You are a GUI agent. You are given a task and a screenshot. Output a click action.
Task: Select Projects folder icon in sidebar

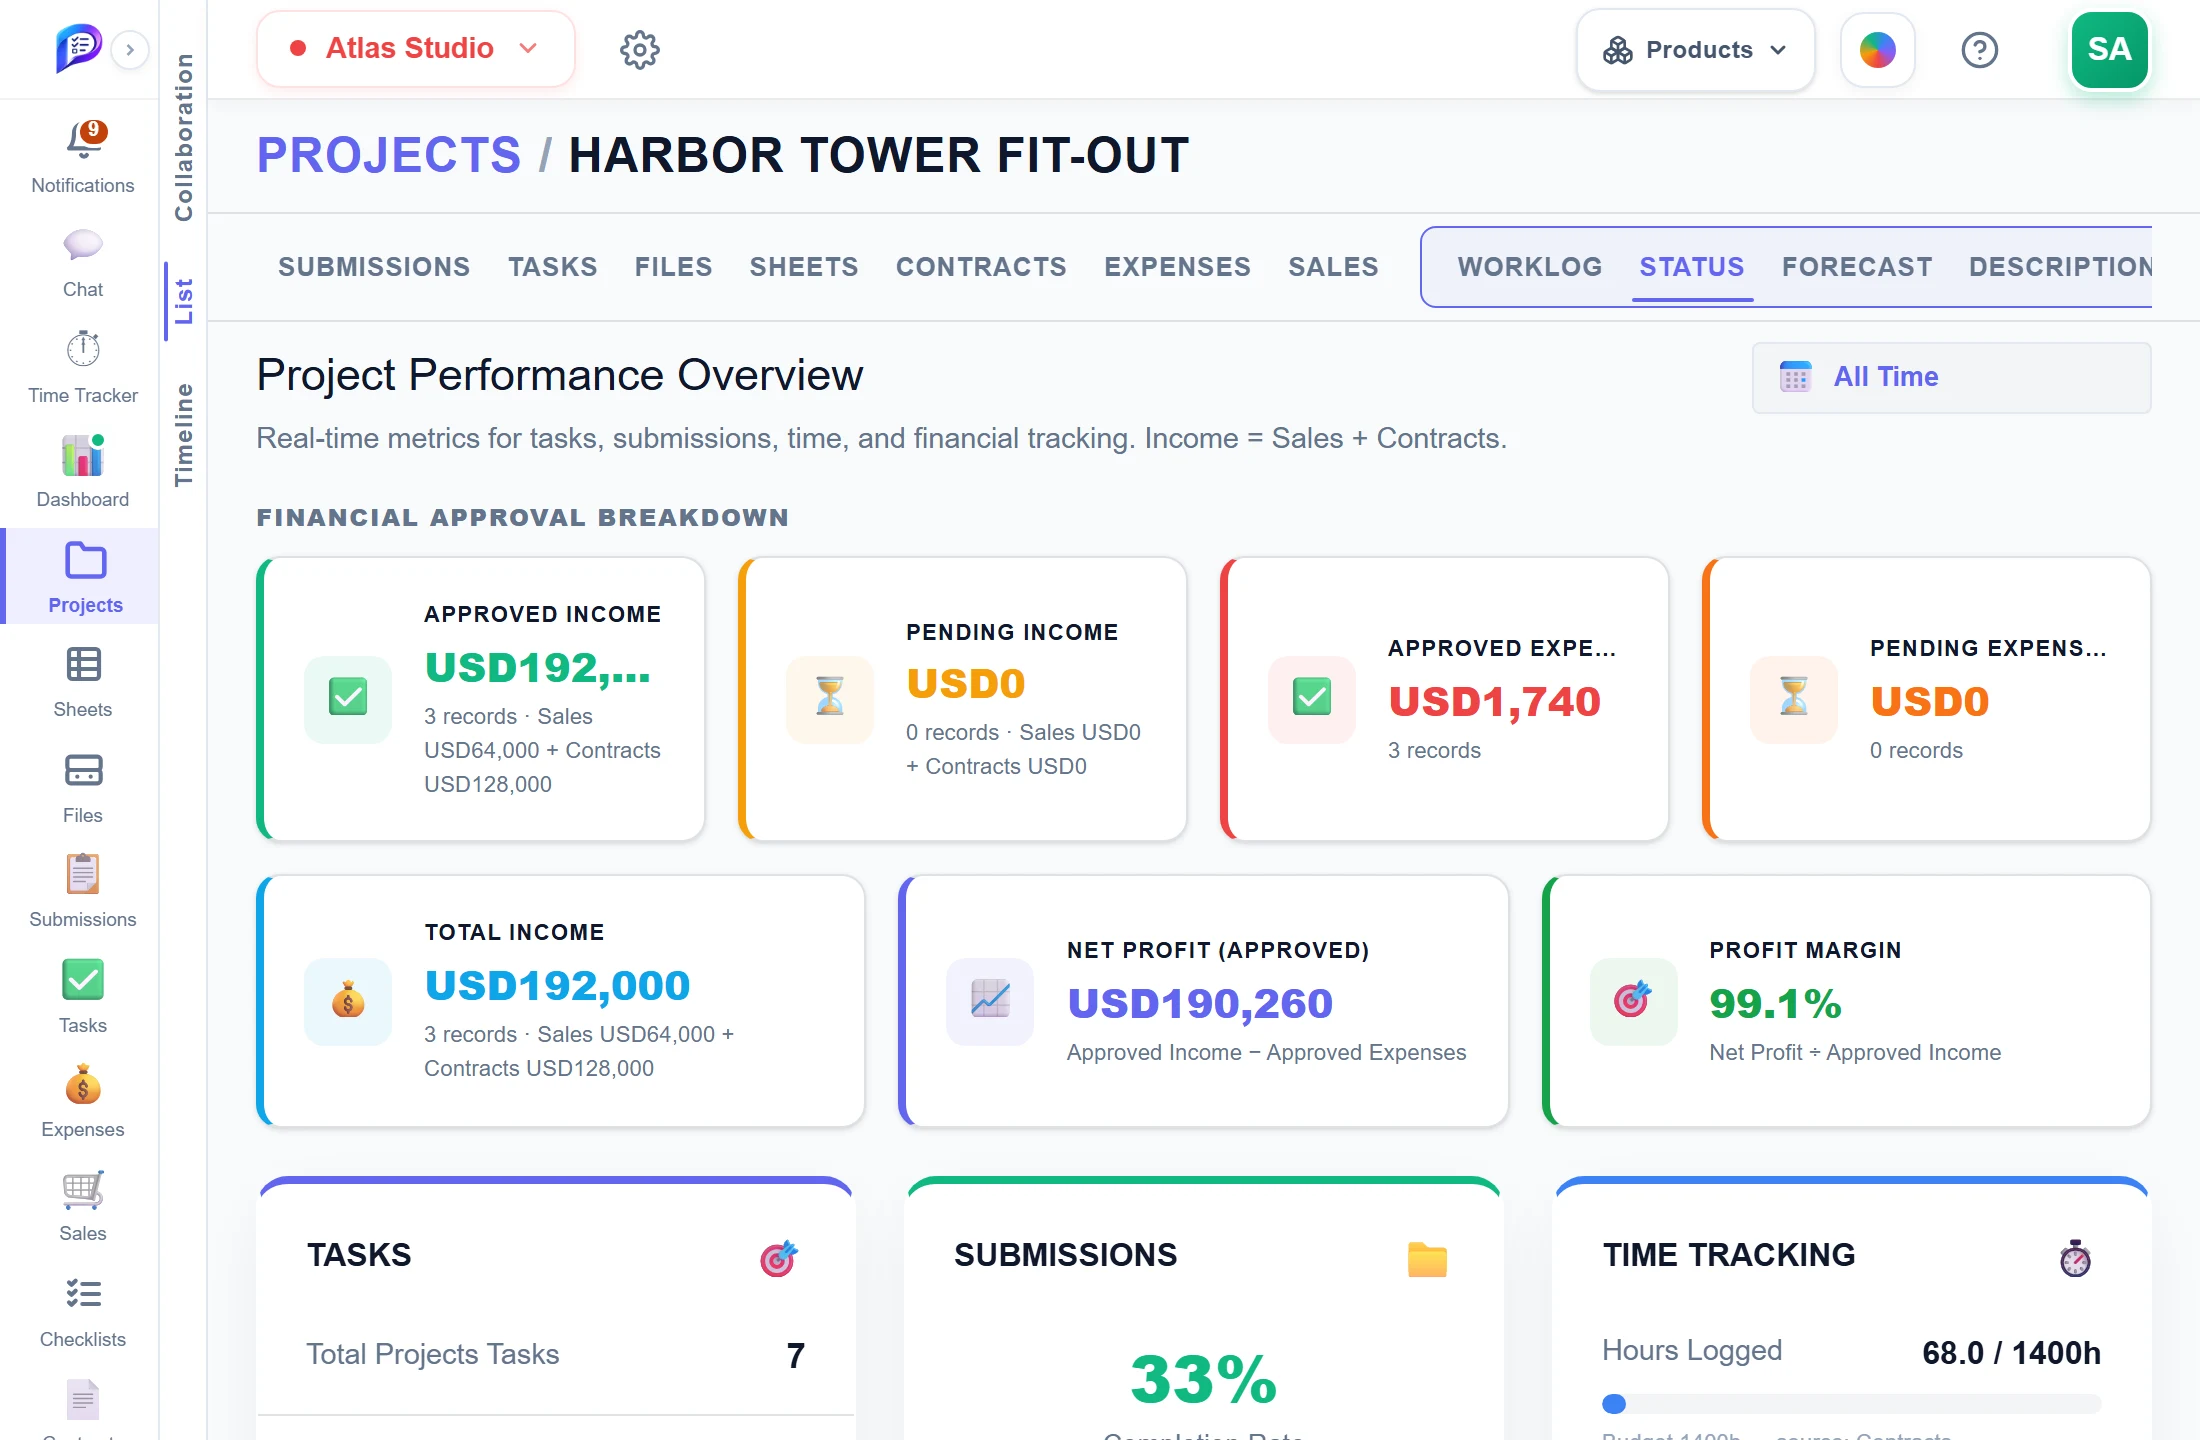point(85,561)
